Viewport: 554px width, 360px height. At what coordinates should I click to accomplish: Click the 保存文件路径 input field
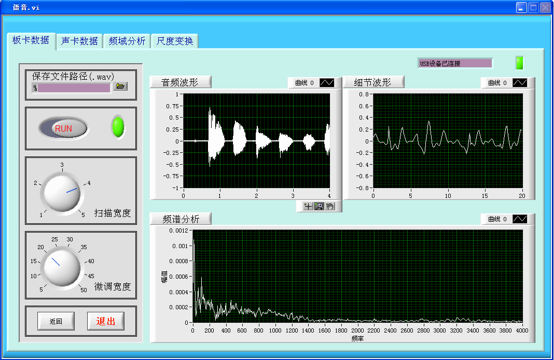point(71,88)
